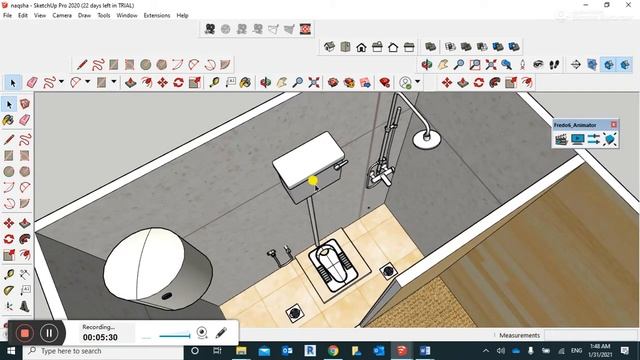Select the Pie tool in the left palette

click(25, 203)
